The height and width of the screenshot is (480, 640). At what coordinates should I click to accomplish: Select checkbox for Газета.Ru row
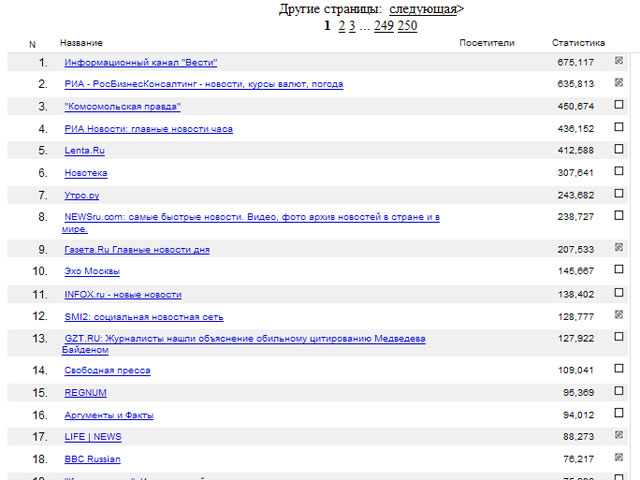pos(619,247)
